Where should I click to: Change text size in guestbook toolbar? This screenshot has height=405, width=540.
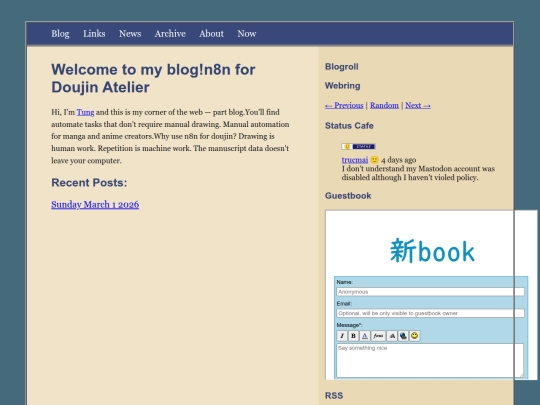pos(392,336)
